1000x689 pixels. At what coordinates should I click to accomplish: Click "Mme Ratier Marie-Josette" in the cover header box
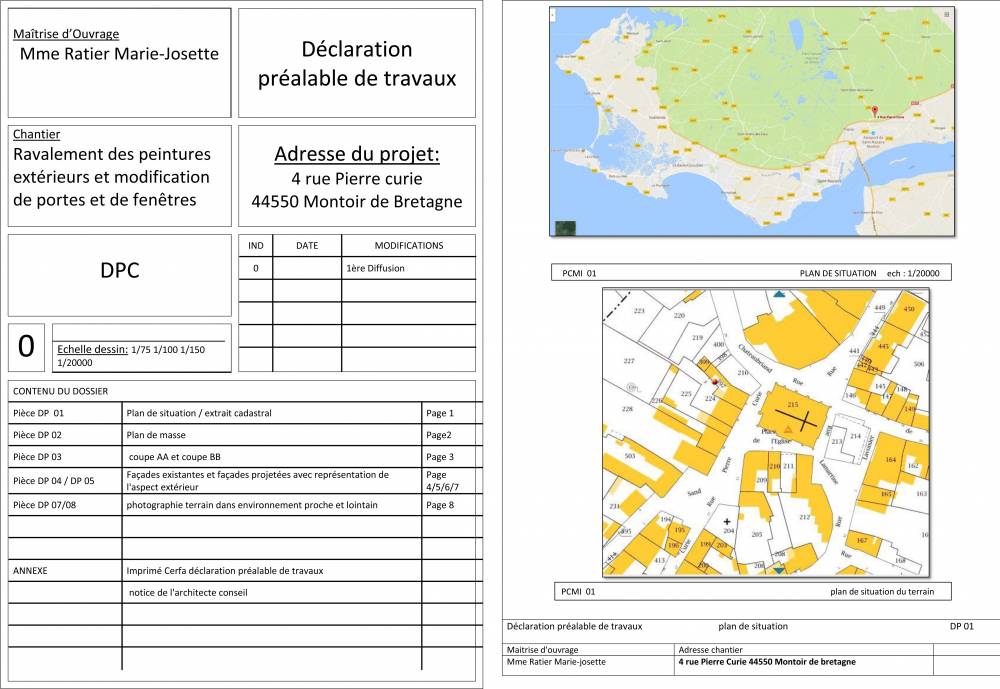tap(119, 54)
